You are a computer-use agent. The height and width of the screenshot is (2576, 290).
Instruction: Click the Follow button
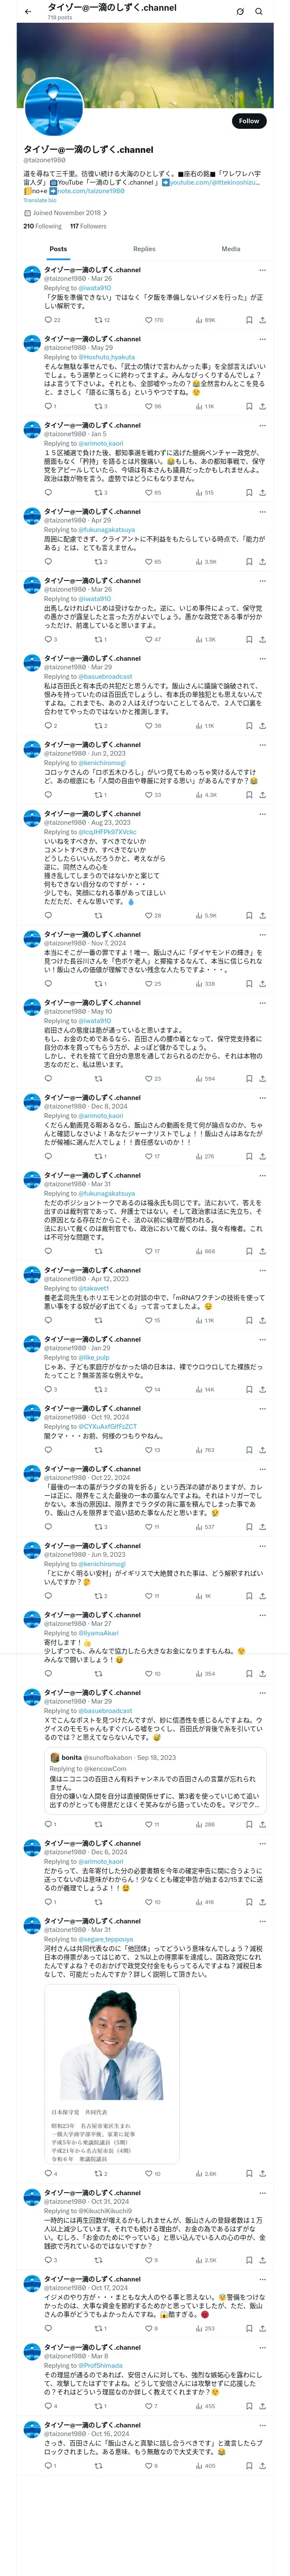[x=248, y=121]
